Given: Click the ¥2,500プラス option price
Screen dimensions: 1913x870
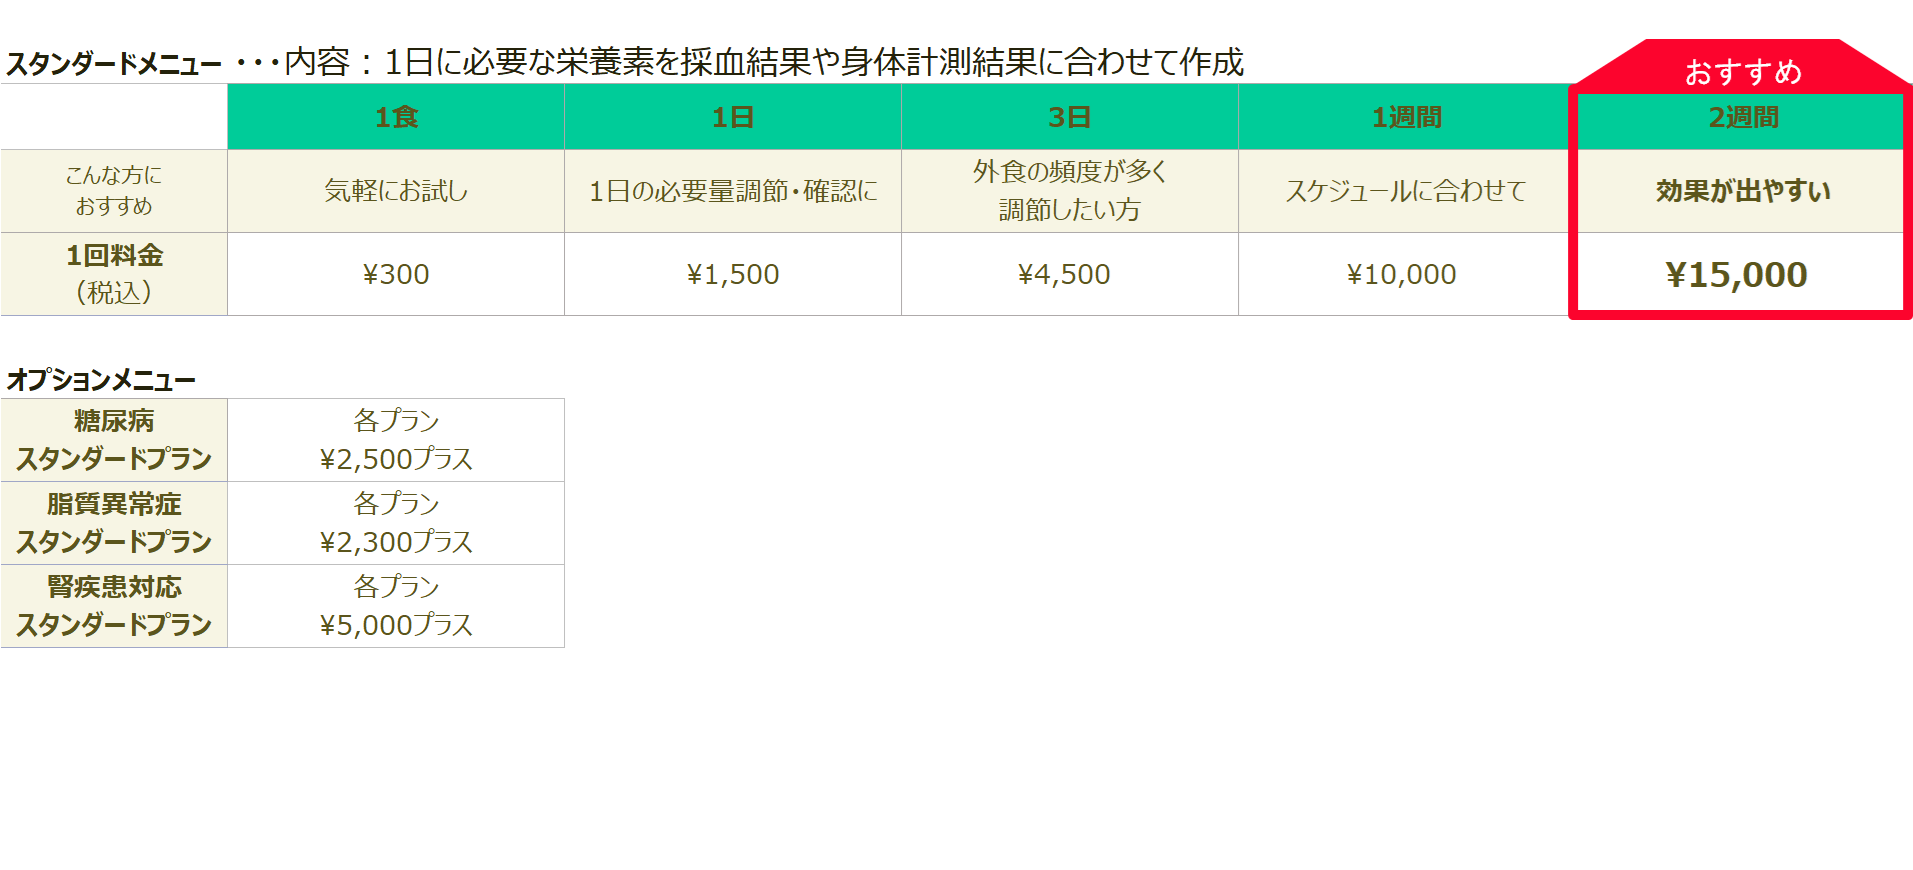Looking at the screenshot, I should 396,459.
